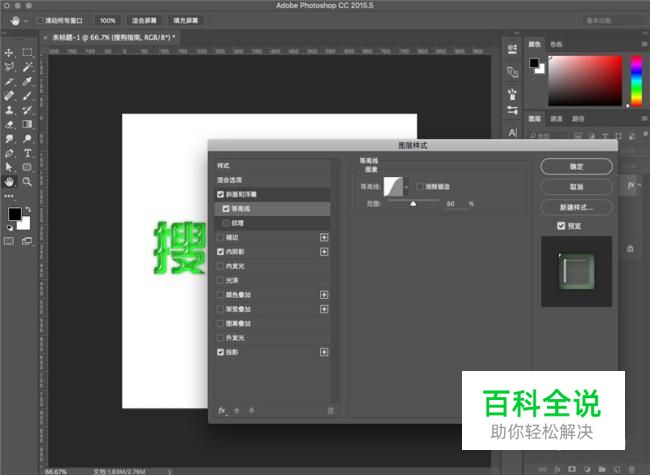Toggle the 消除锯齿 (Anti-aliased) checkbox
This screenshot has height=475, width=650.
click(x=420, y=187)
